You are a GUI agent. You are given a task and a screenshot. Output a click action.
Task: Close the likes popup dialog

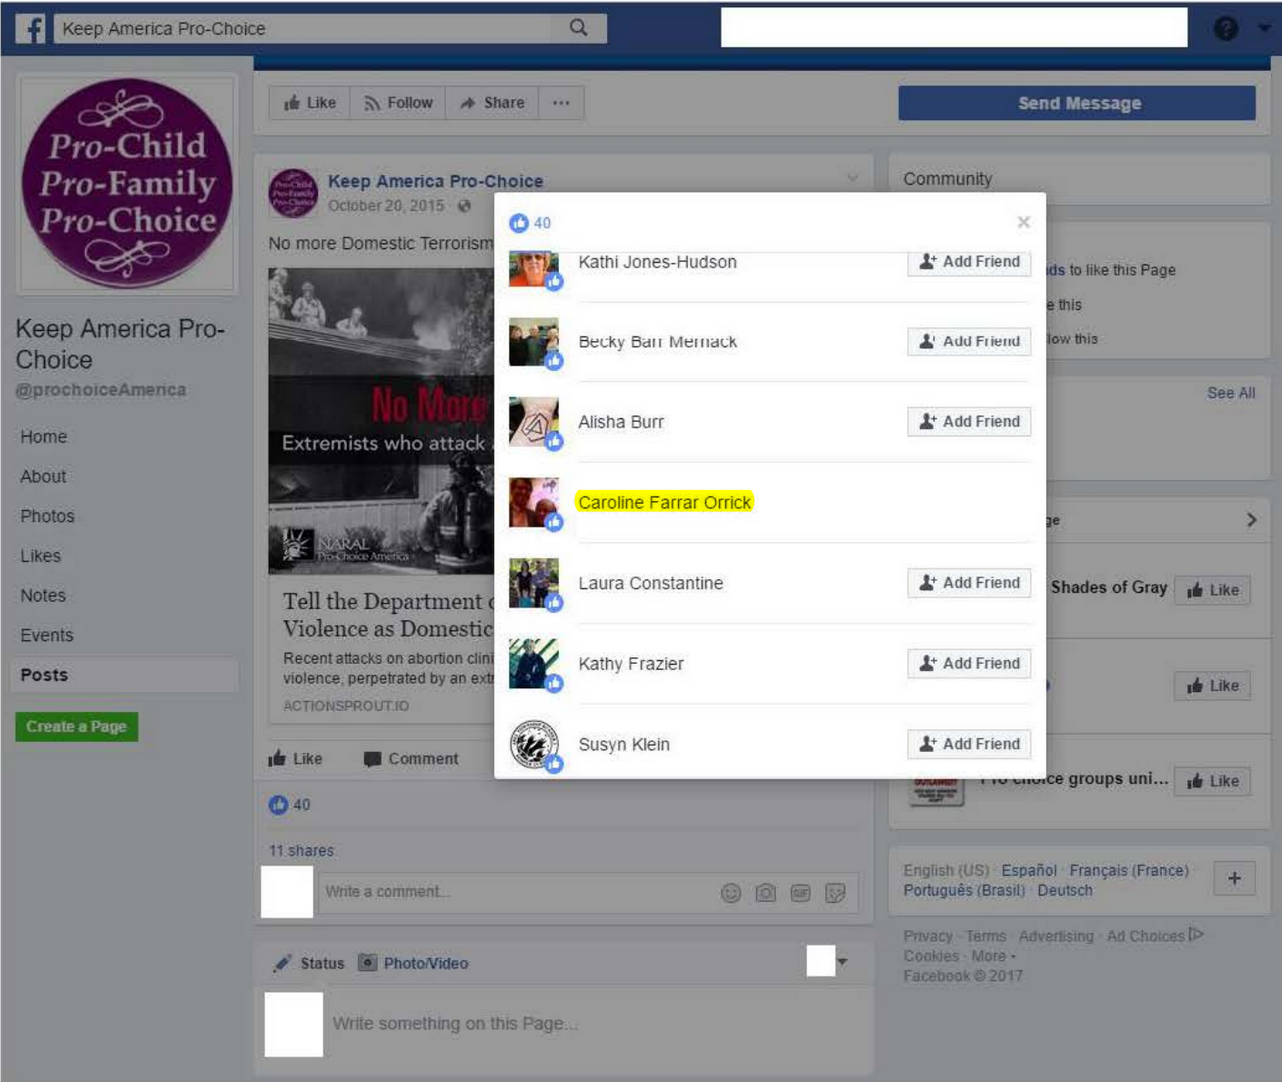(1023, 222)
